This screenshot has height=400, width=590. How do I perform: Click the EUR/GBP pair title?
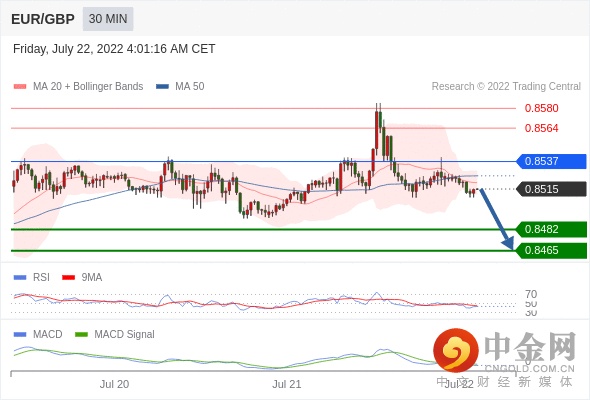pyautogui.click(x=43, y=19)
